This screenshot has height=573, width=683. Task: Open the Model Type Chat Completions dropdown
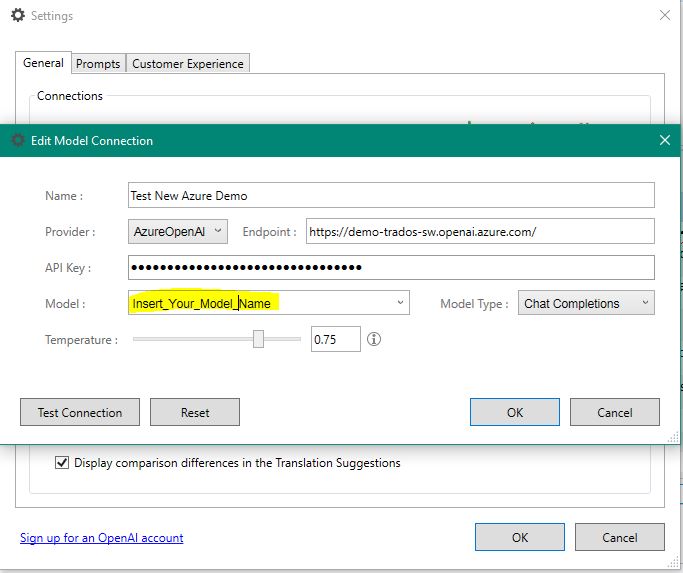[586, 302]
